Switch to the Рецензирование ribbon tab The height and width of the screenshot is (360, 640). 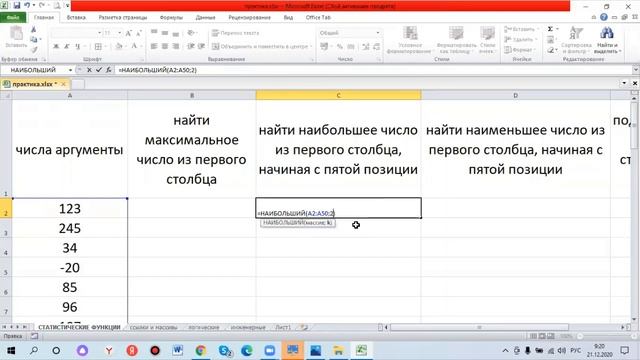coord(249,18)
